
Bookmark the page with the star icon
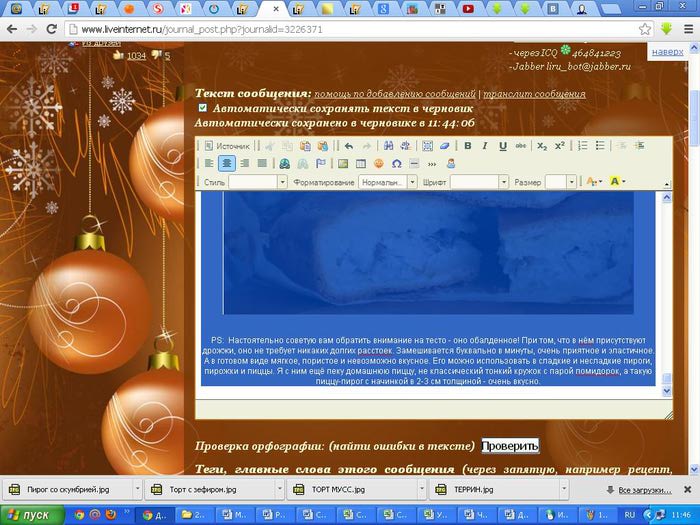coord(645,29)
